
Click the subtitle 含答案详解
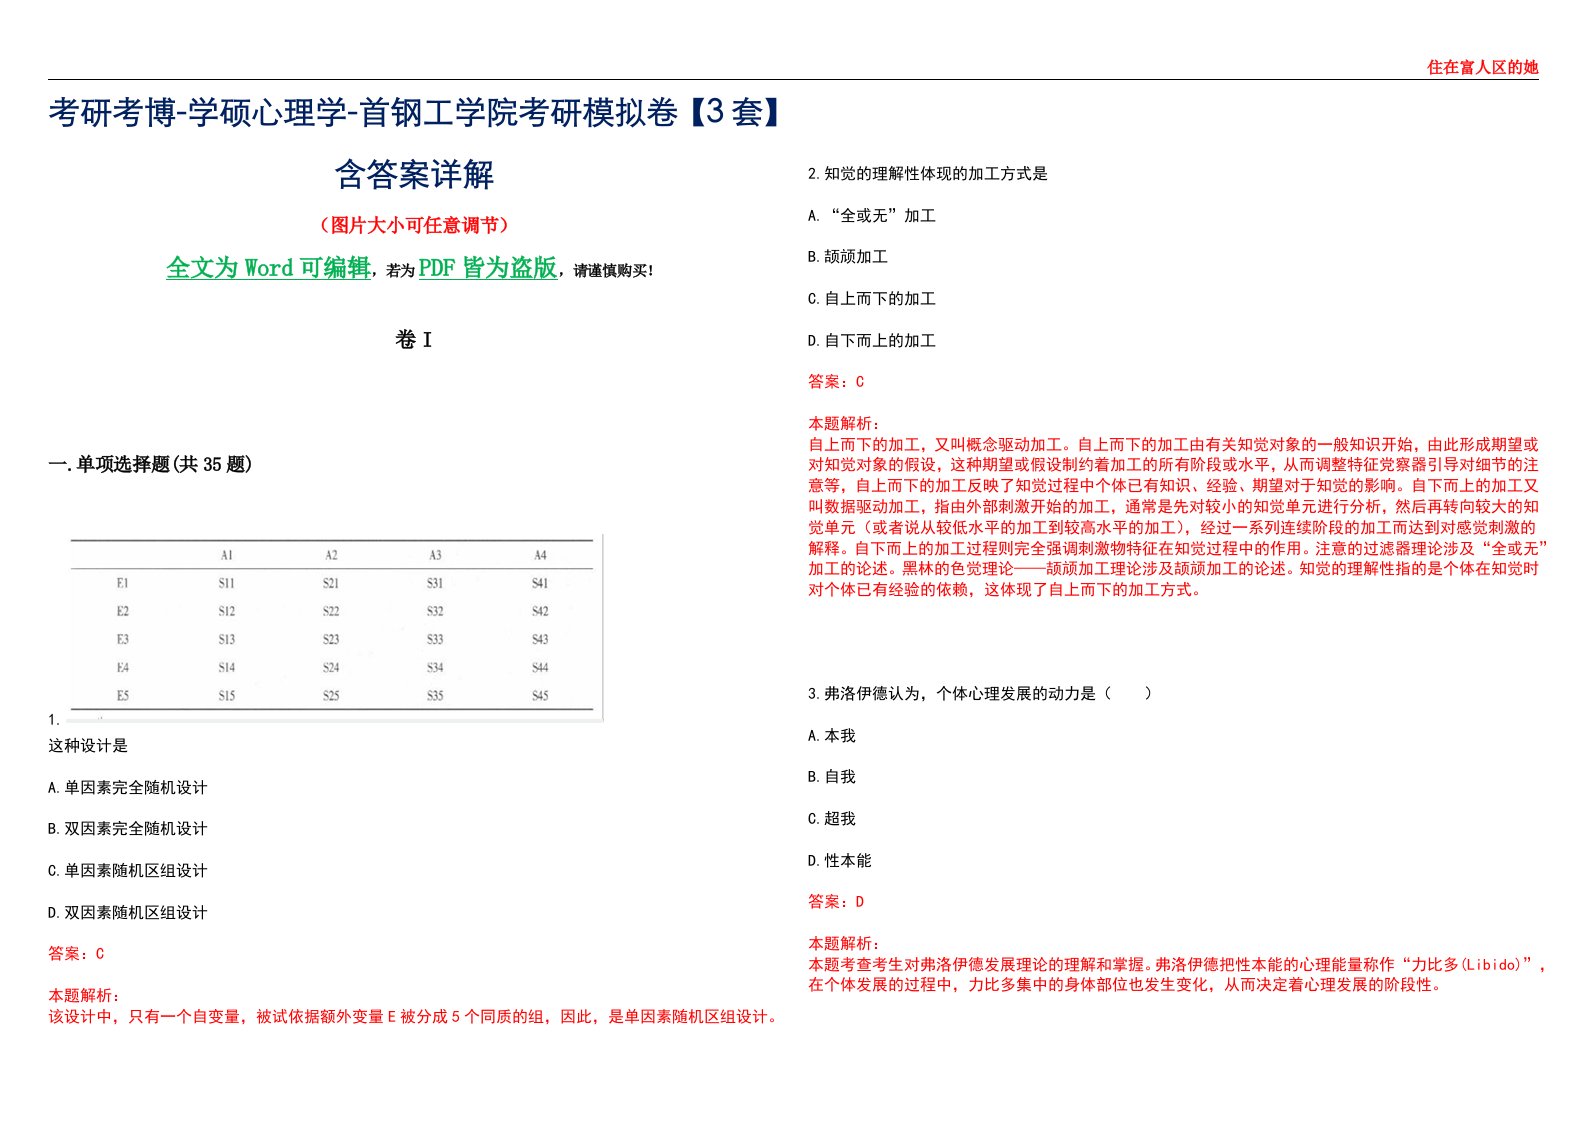(414, 174)
